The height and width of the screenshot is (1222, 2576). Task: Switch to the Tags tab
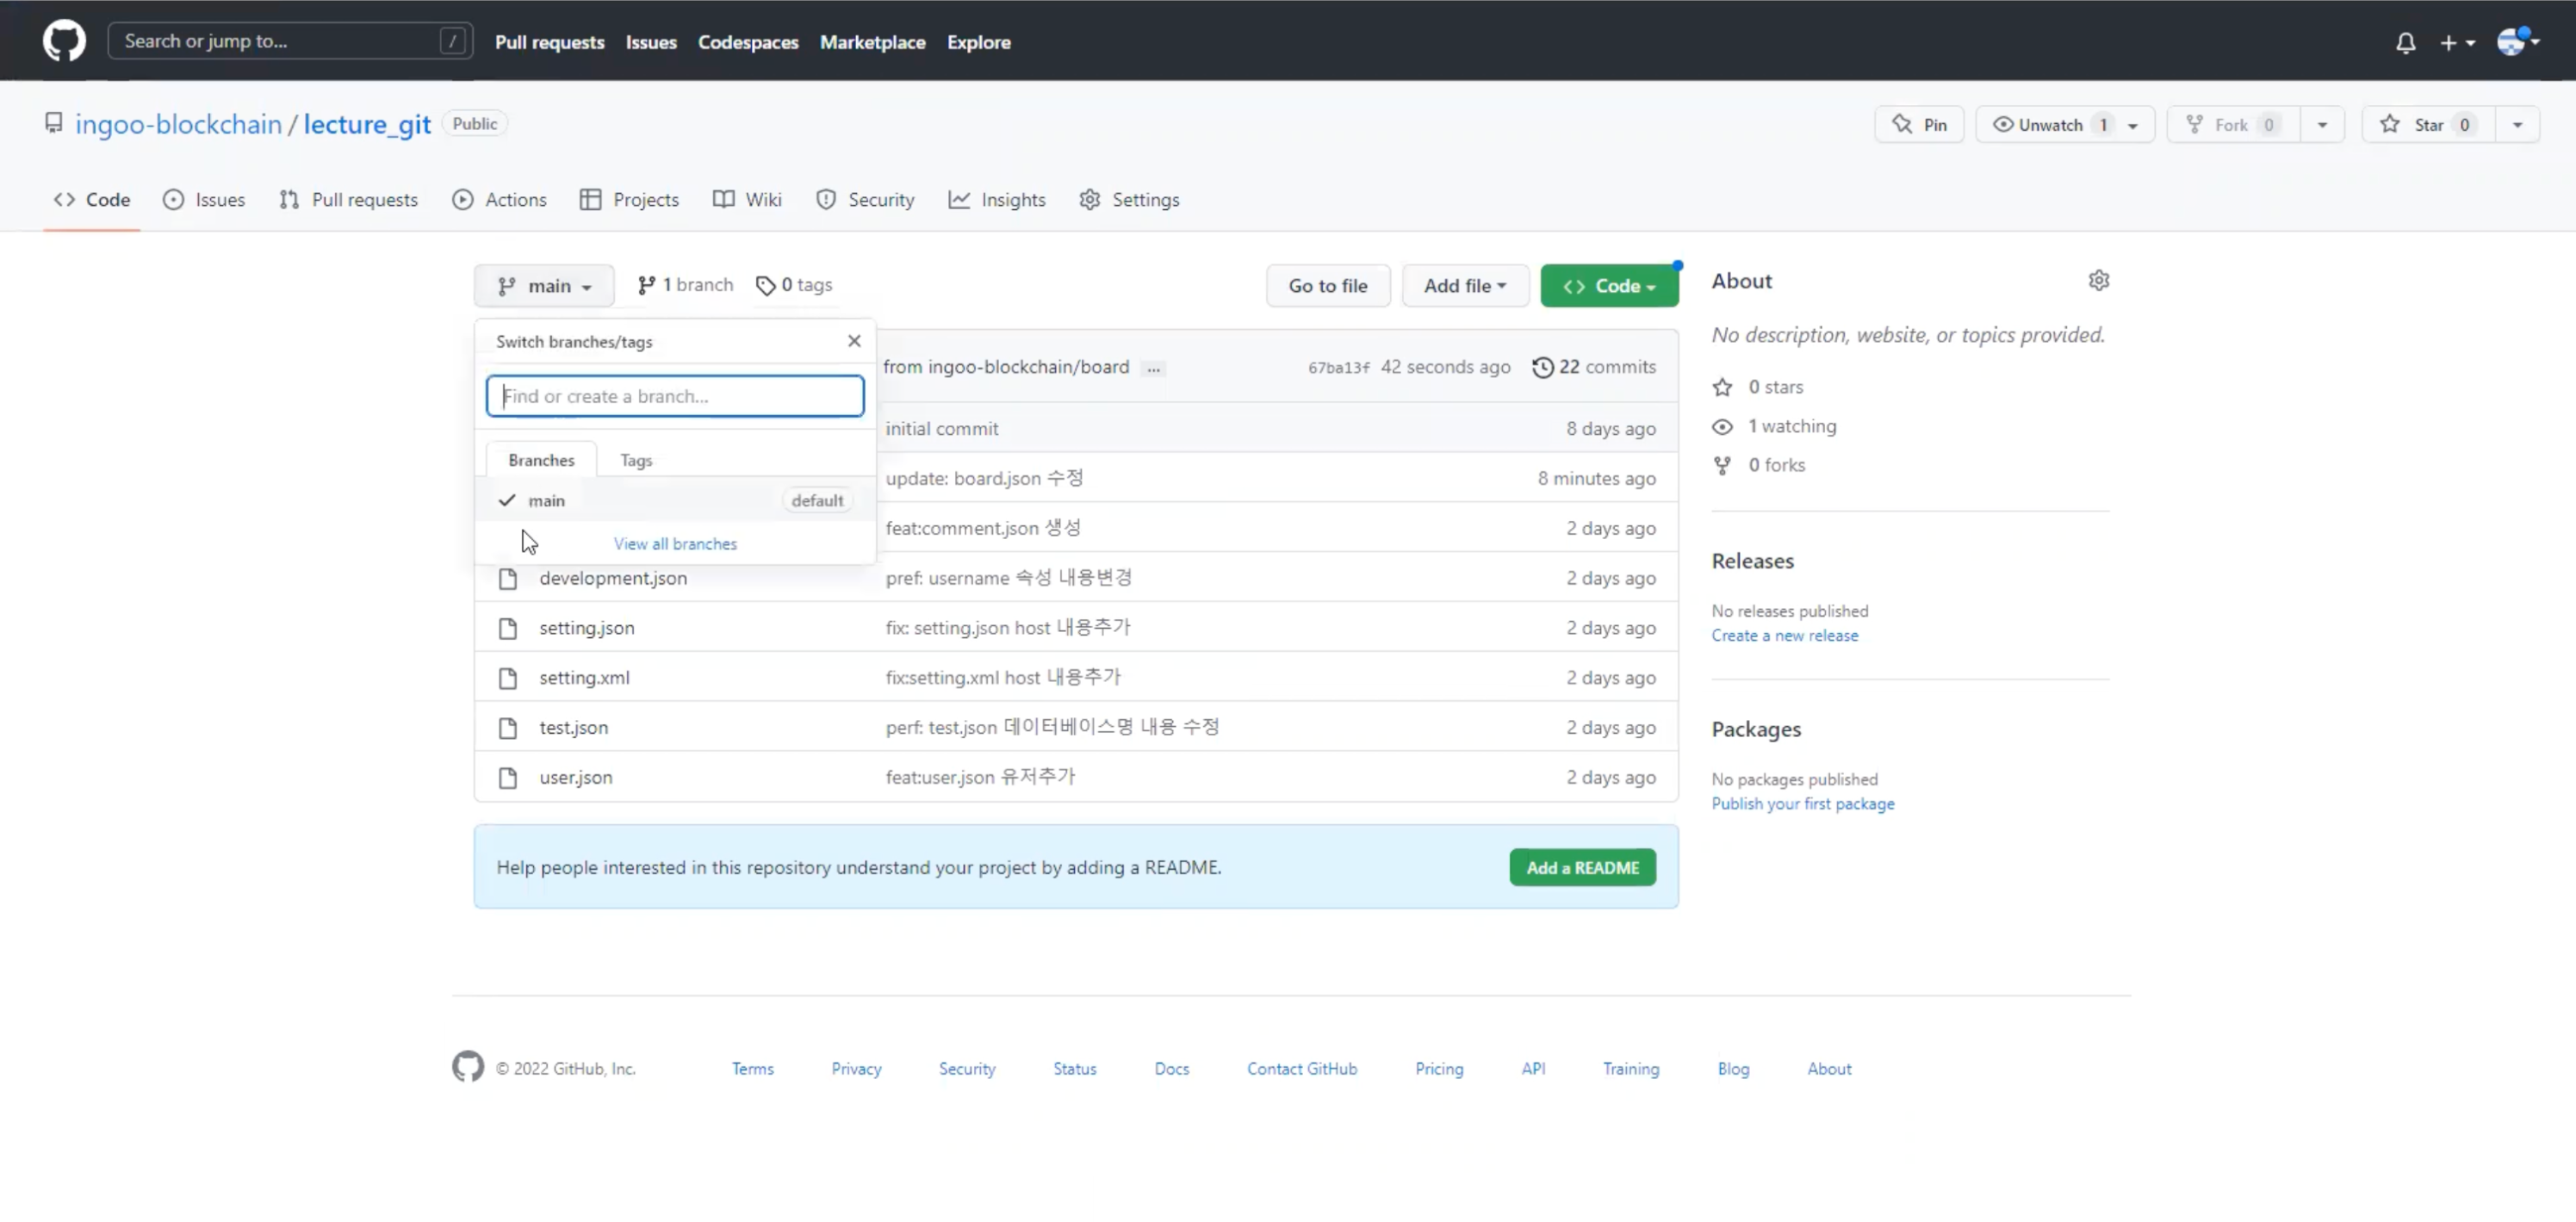pos(635,460)
